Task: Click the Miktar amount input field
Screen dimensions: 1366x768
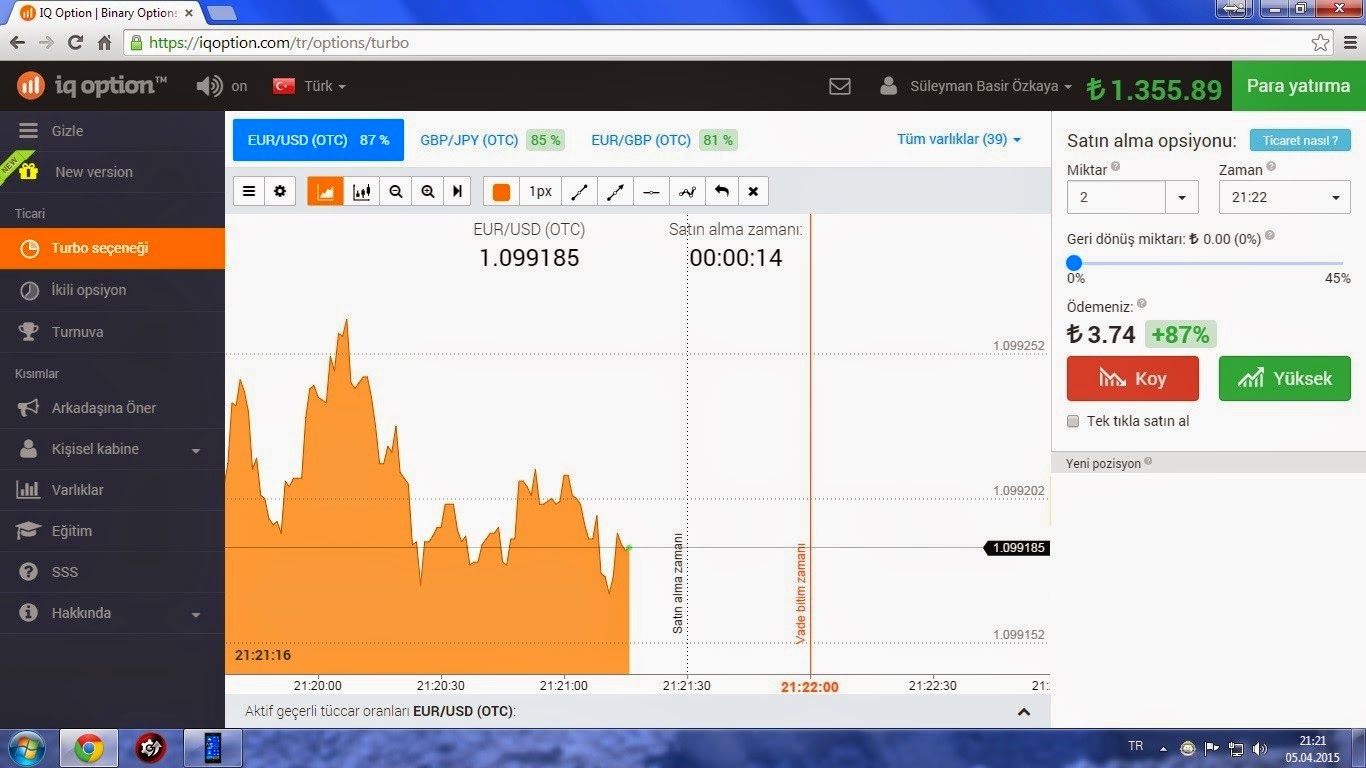Action: tap(1116, 197)
